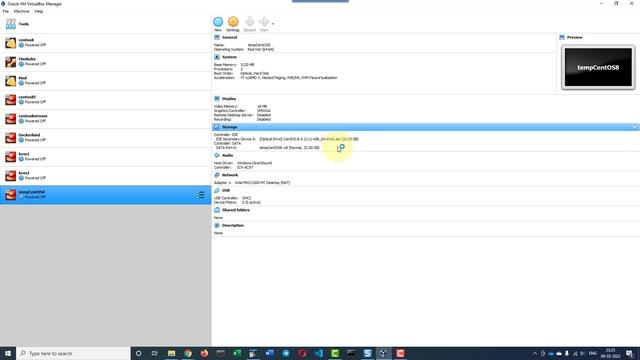
Task: Click the VirtualBox taskbar icon
Action: coord(384,353)
